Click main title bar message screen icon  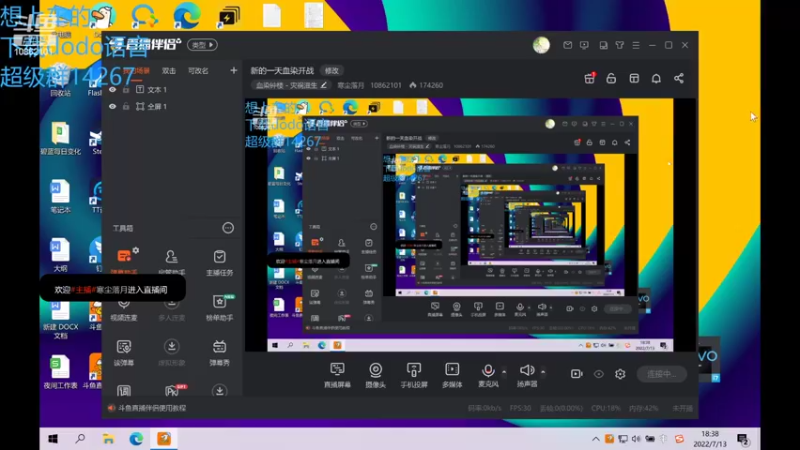(584, 45)
